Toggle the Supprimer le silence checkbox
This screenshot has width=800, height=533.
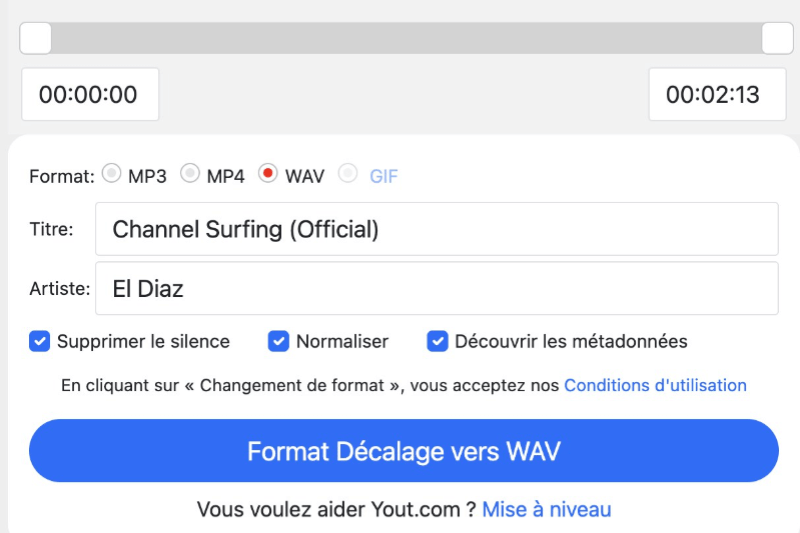tap(40, 342)
